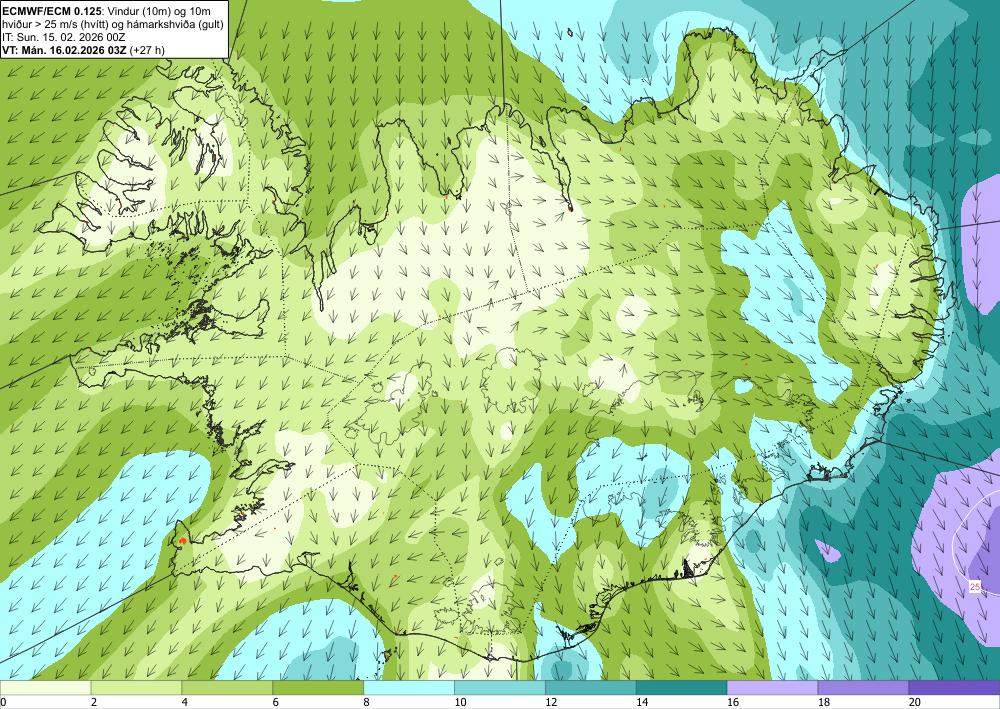This screenshot has width=1000, height=709.
Task: Click the legend scale number 16
Action: 733,703
